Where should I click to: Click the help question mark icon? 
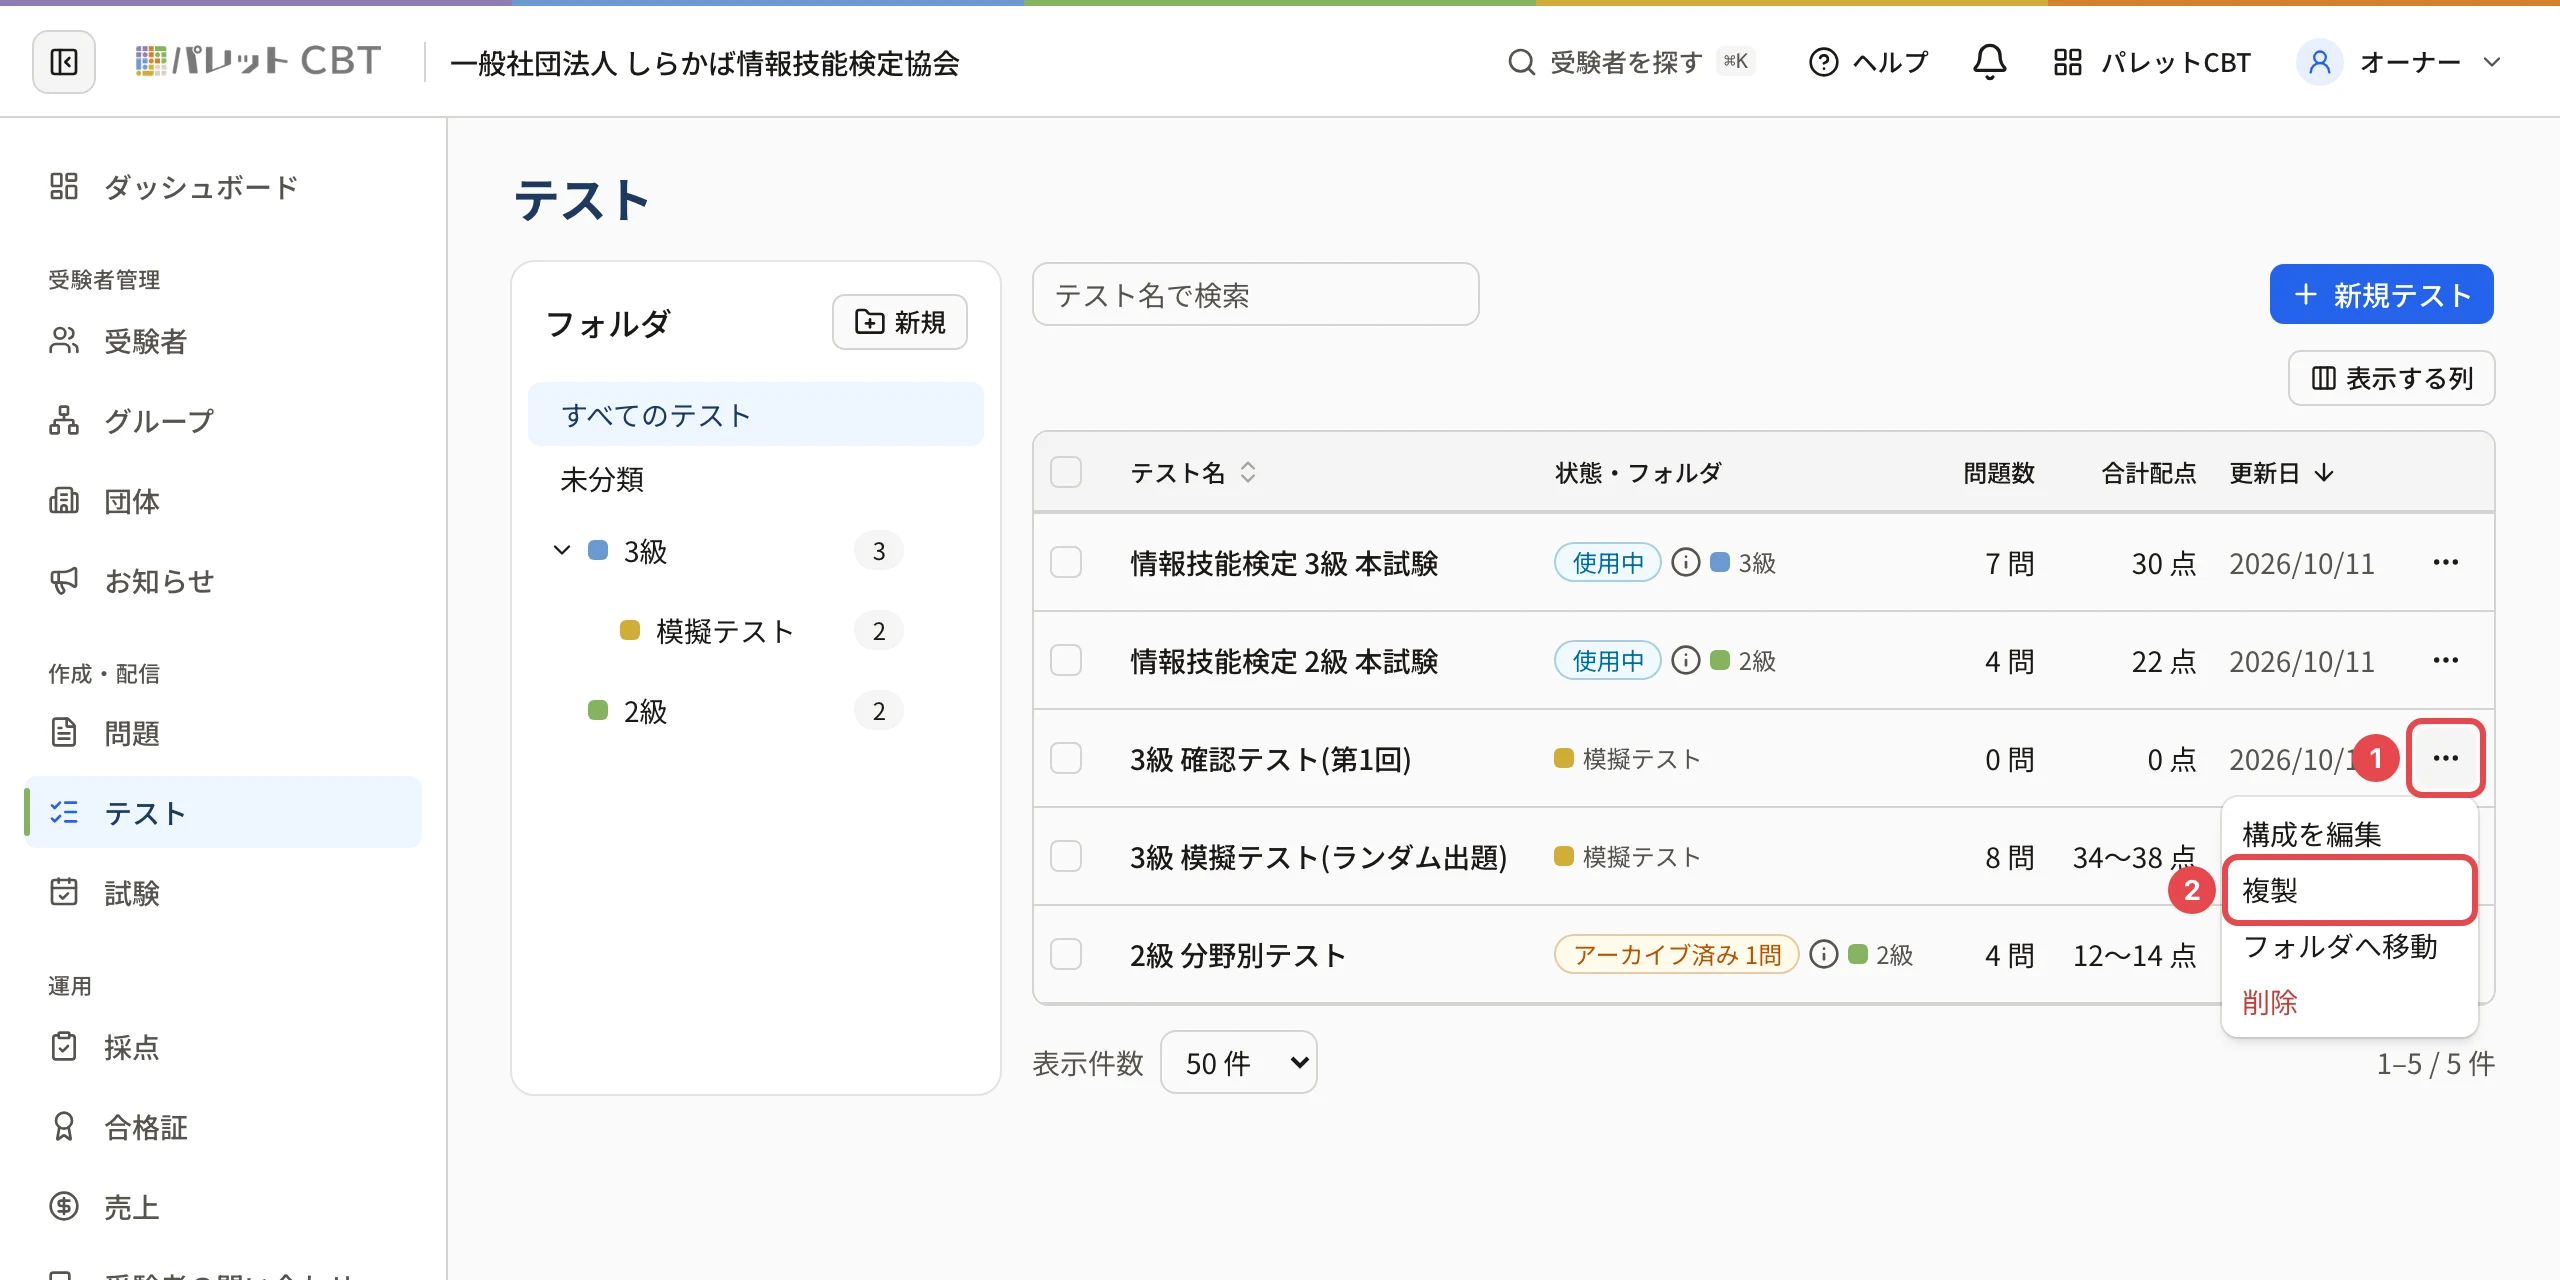tap(1823, 62)
